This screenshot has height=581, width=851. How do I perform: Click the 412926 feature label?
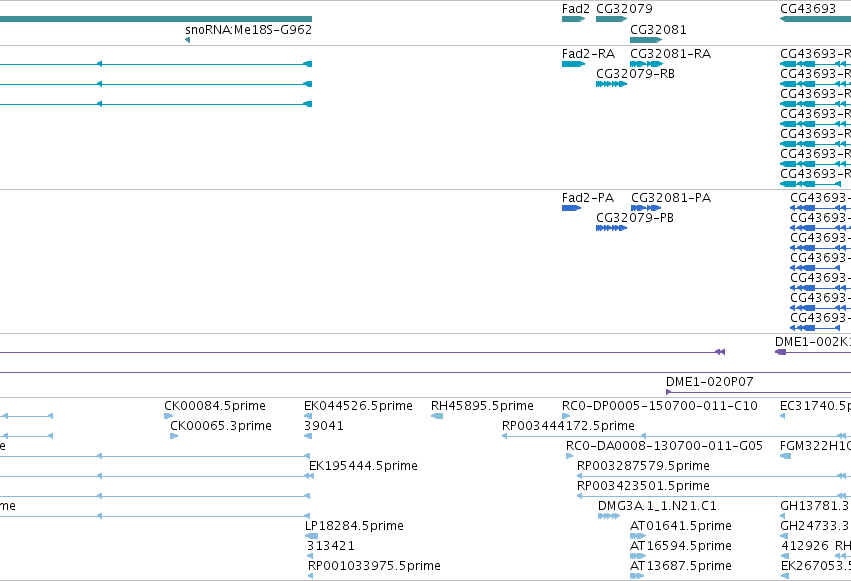(x=805, y=546)
